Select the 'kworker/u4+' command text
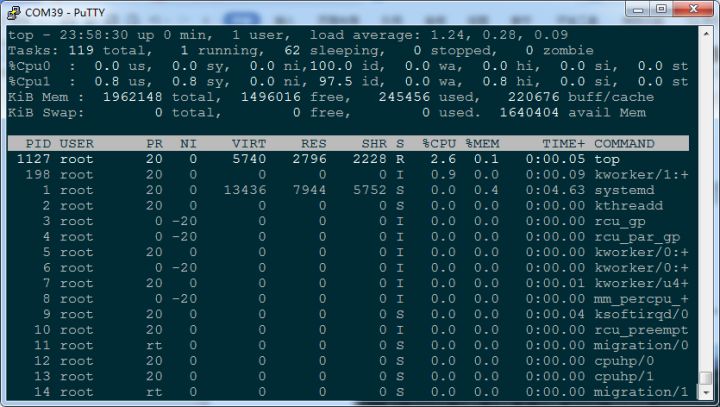720x407 pixels. [641, 283]
